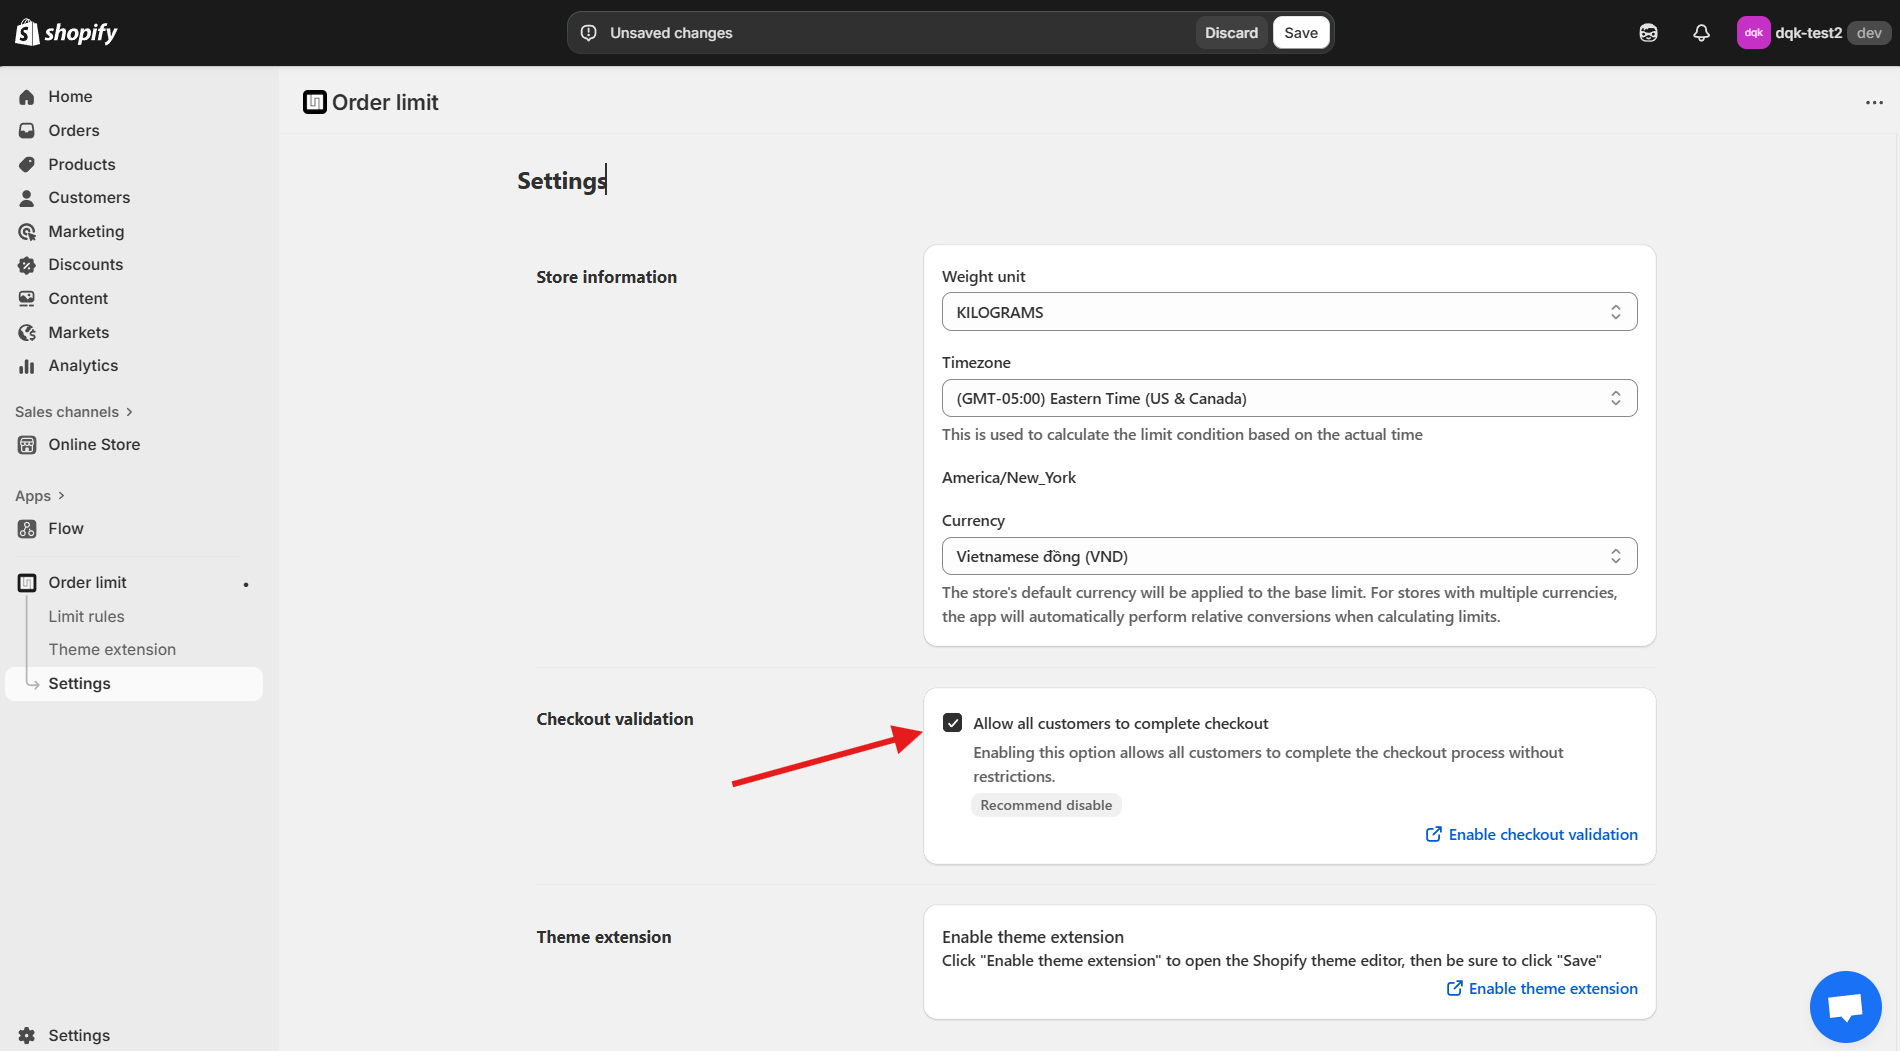Click the Shopify logo in header

click(x=66, y=32)
